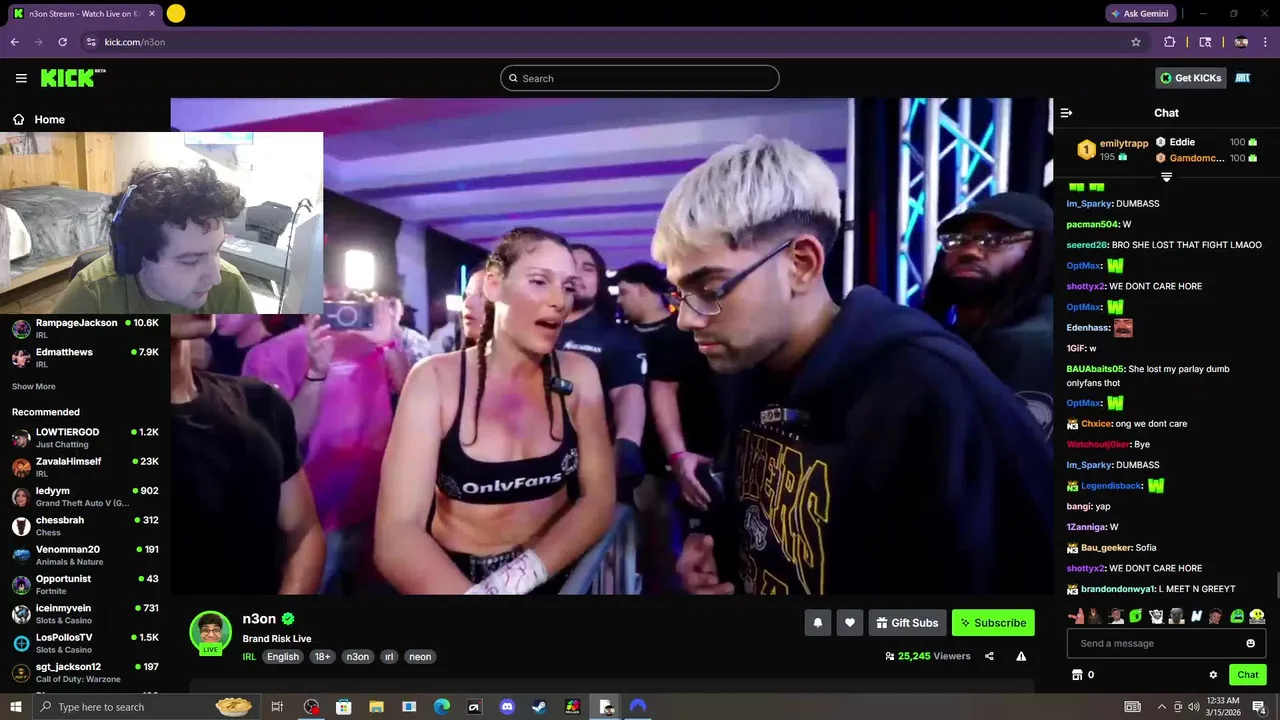This screenshot has width=1280, height=720.
Task: Open the chat shop icon
Action: tap(1077, 675)
